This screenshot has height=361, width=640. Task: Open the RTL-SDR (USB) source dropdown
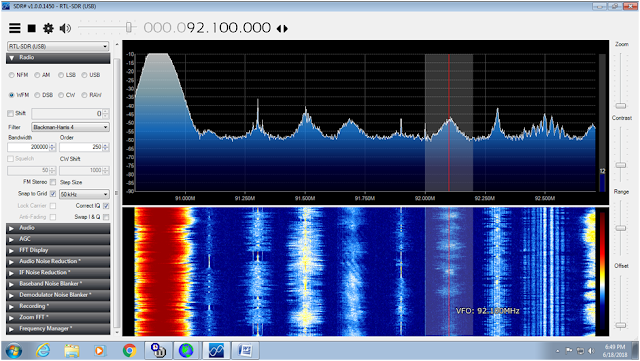[x=58, y=46]
